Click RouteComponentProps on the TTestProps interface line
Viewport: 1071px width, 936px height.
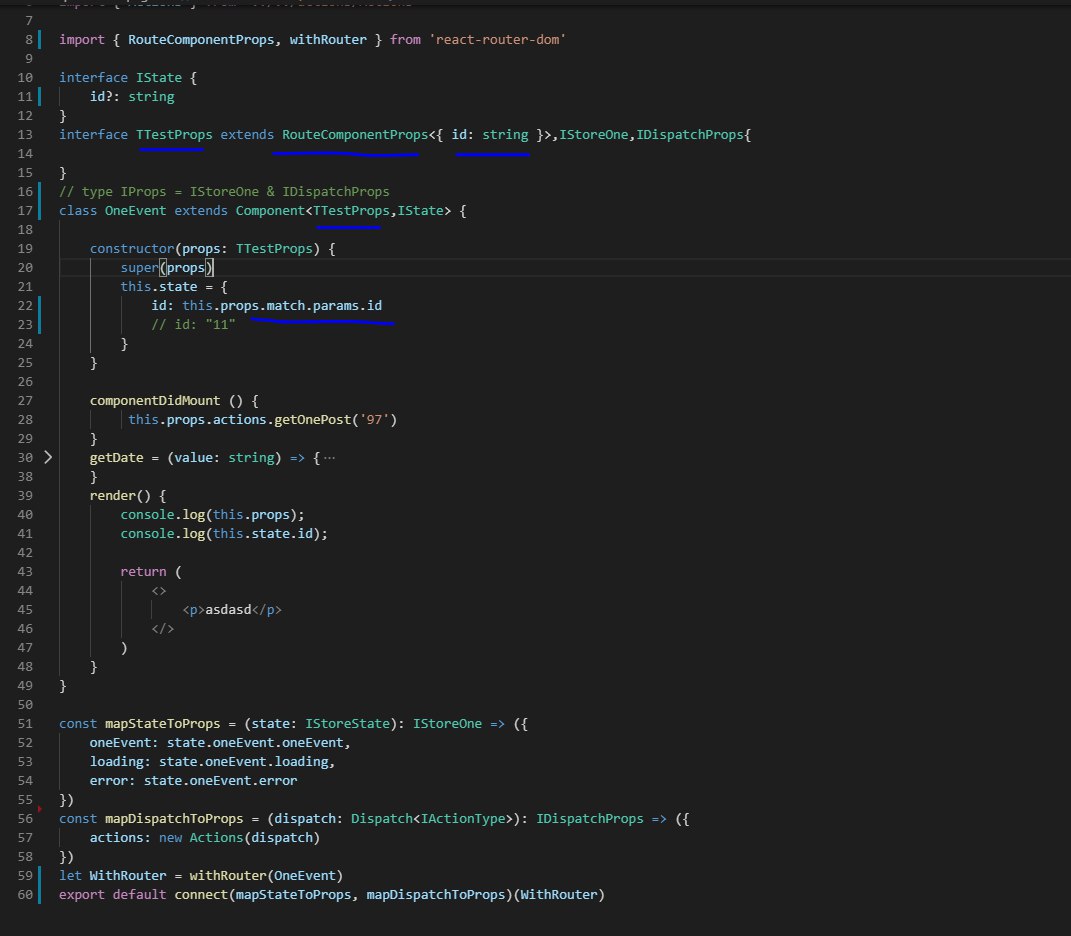click(353, 134)
